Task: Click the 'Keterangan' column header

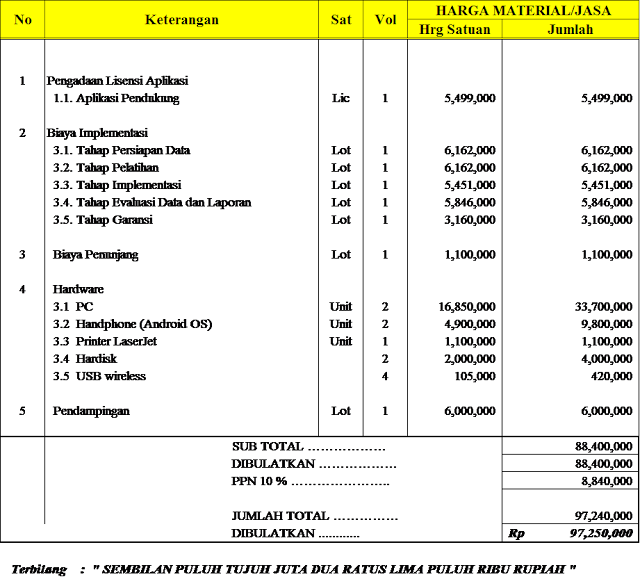Action: point(182,20)
